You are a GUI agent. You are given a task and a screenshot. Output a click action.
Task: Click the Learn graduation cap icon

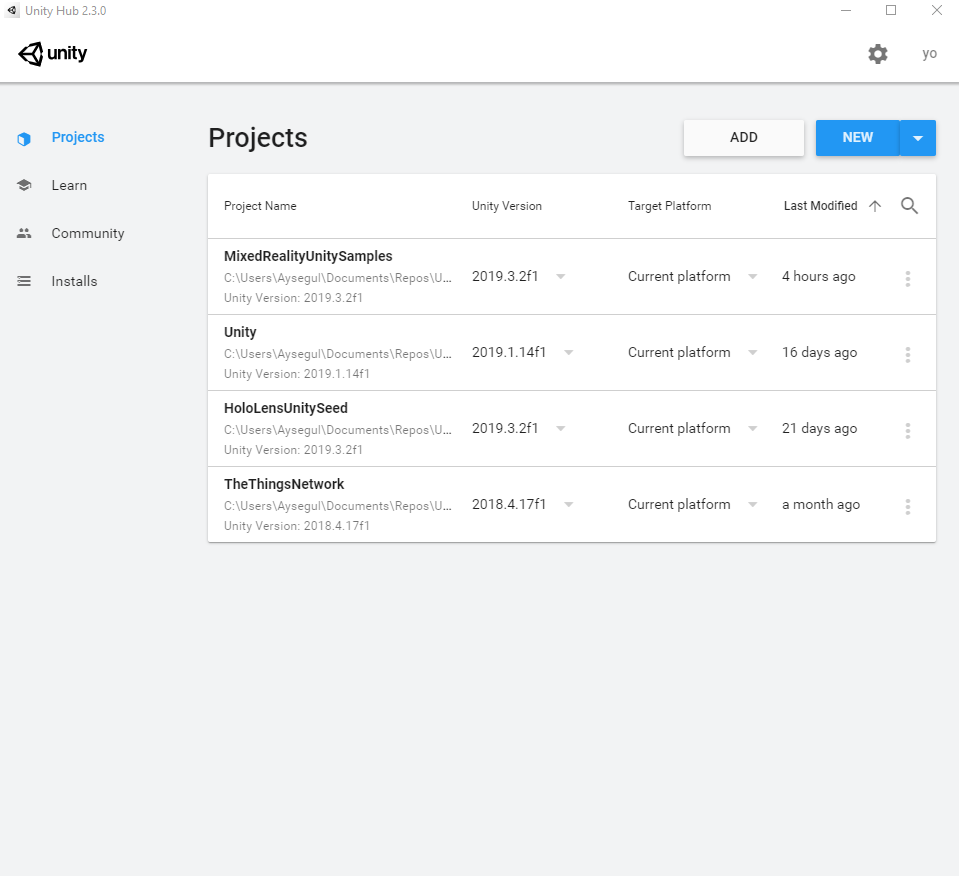[x=24, y=185]
